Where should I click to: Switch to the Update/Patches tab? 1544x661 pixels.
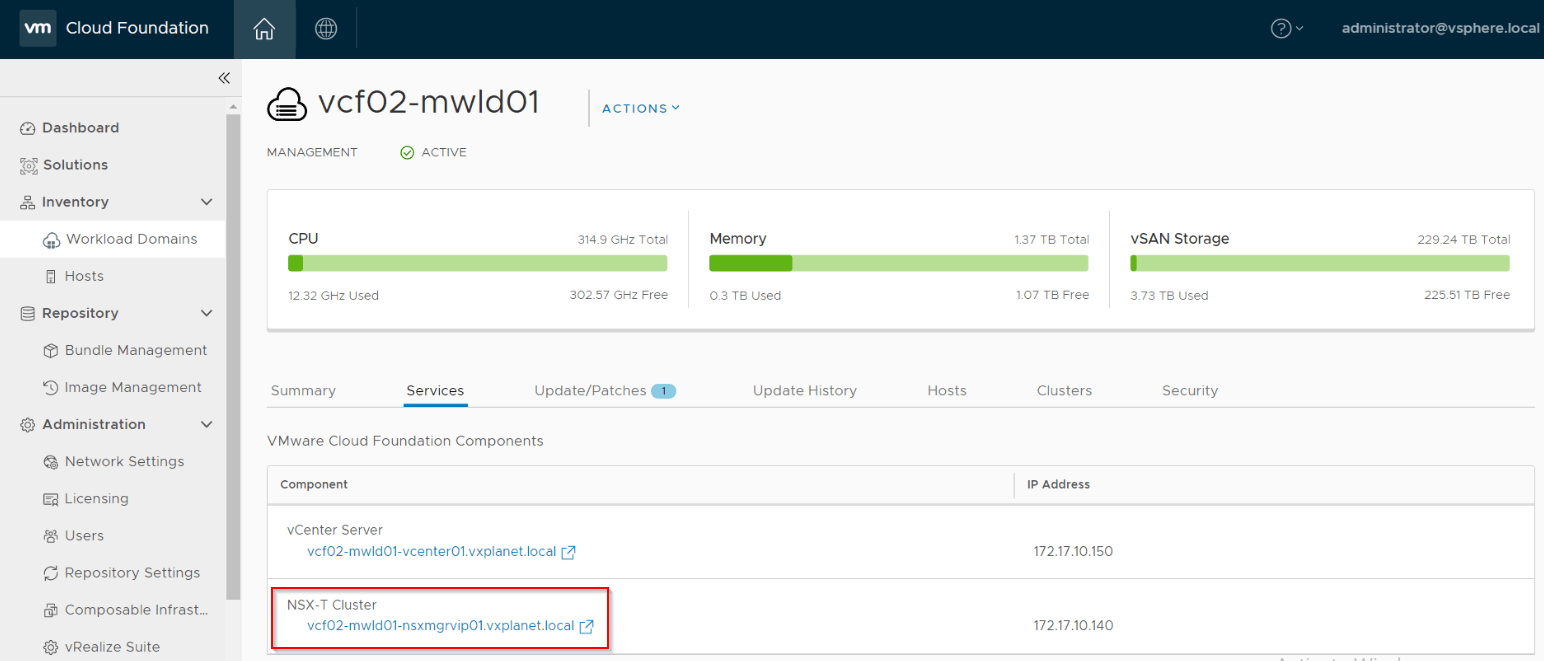point(590,391)
